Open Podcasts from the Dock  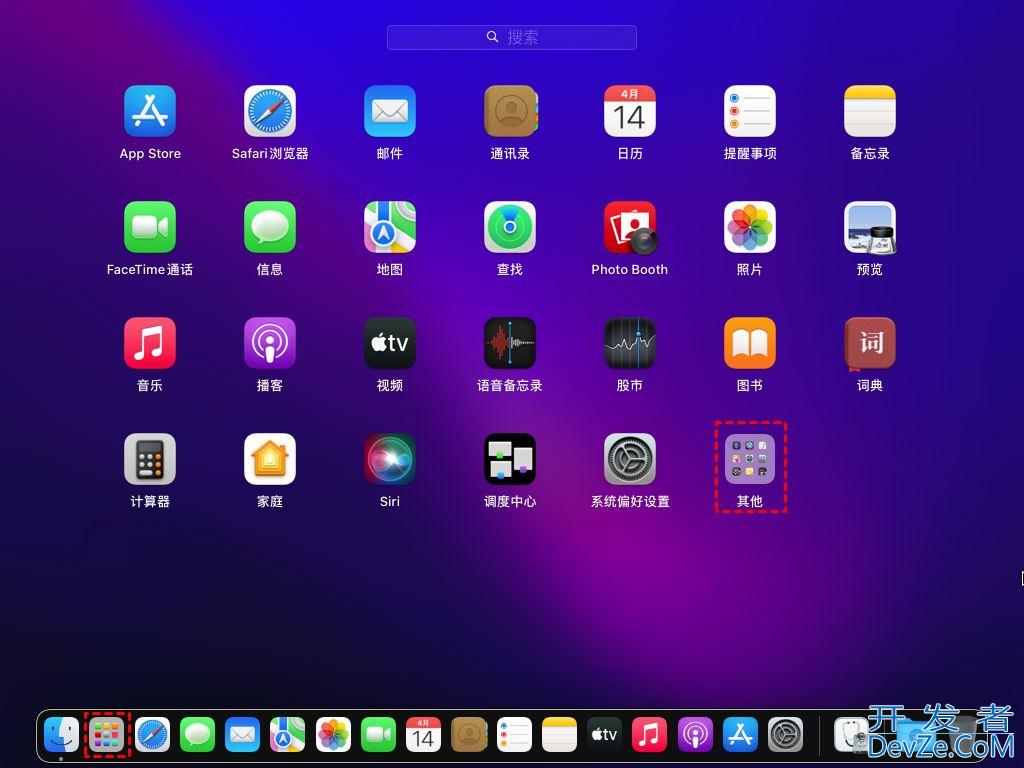click(695, 735)
